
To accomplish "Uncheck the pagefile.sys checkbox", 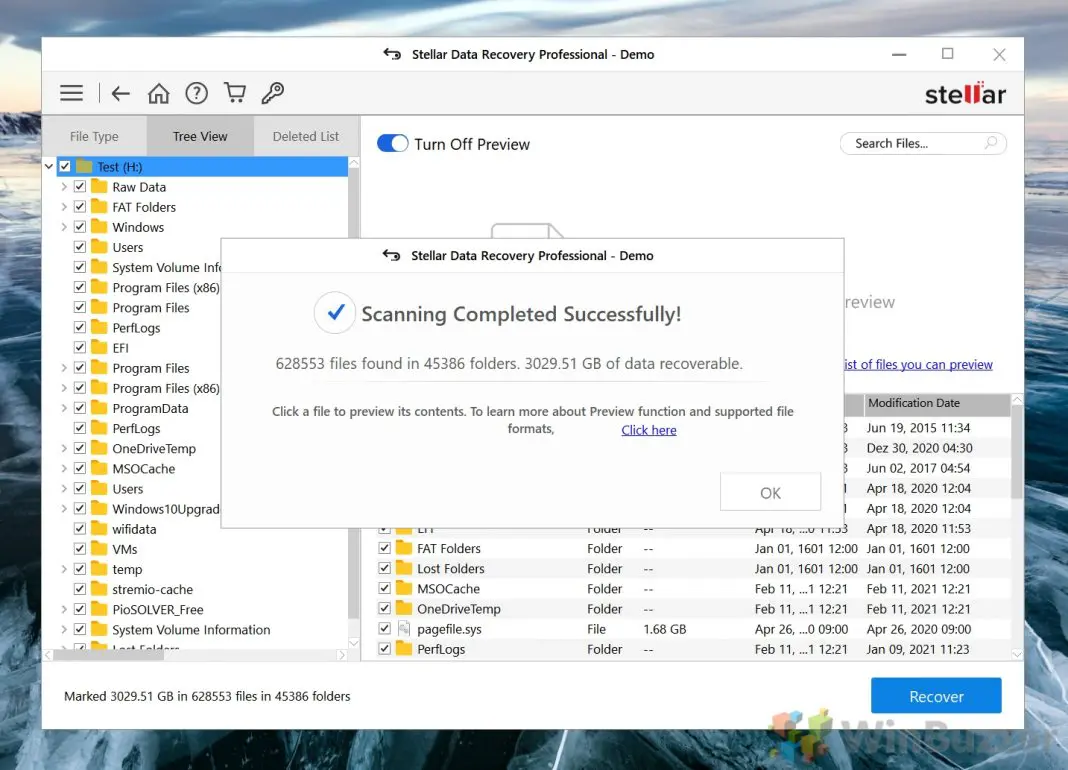I will click(385, 628).
